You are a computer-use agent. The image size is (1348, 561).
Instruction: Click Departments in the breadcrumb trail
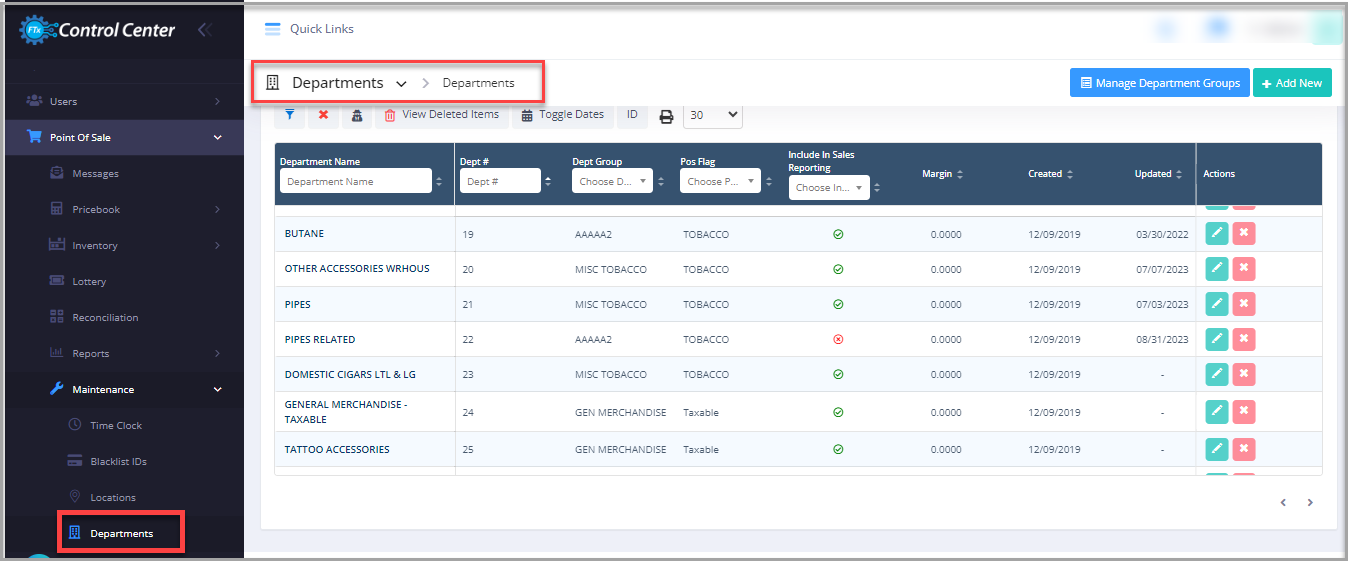tap(478, 83)
